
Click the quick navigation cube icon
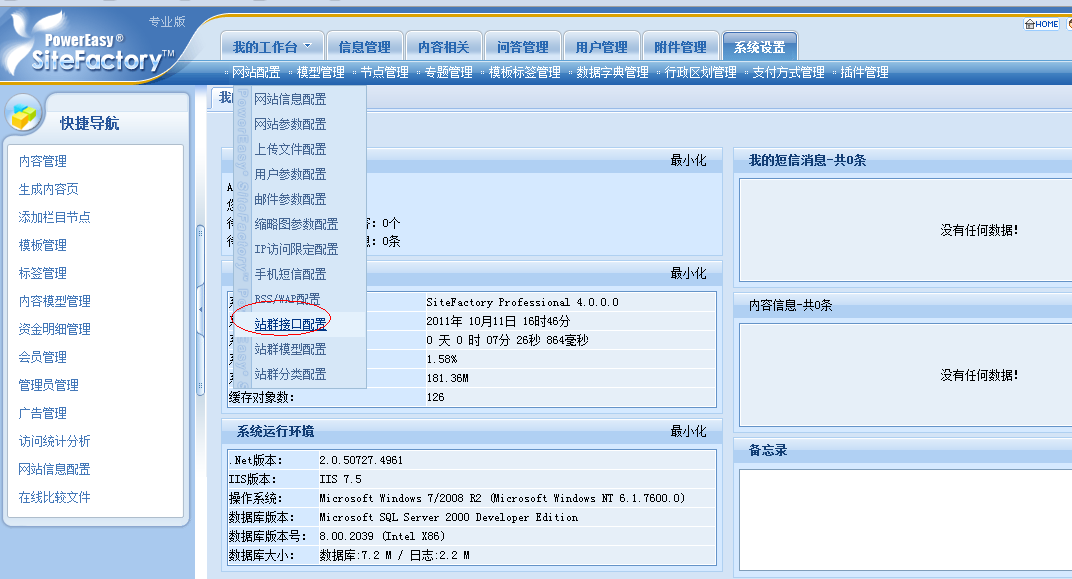pyautogui.click(x=25, y=114)
